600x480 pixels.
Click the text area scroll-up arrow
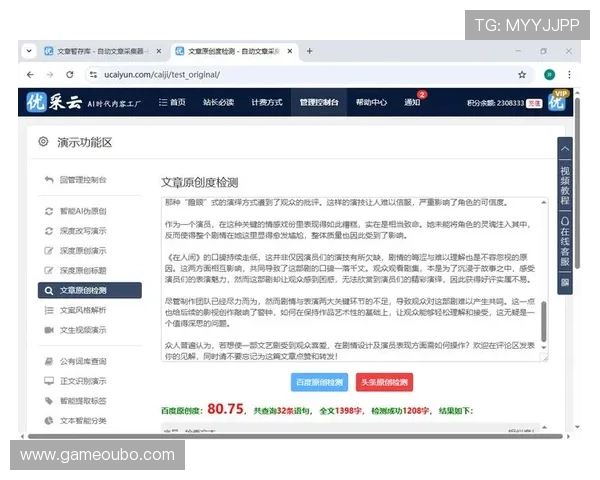pos(544,202)
